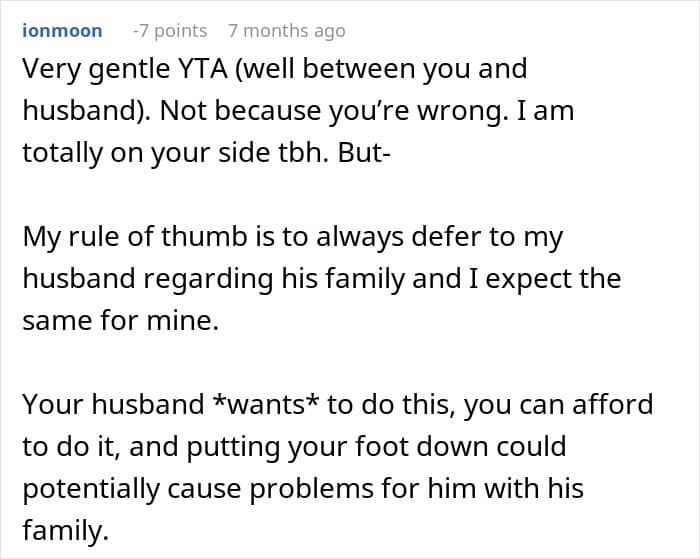Click the "7 months ago" timestamp
The width and height of the screenshot is (700, 559).
tap(287, 31)
